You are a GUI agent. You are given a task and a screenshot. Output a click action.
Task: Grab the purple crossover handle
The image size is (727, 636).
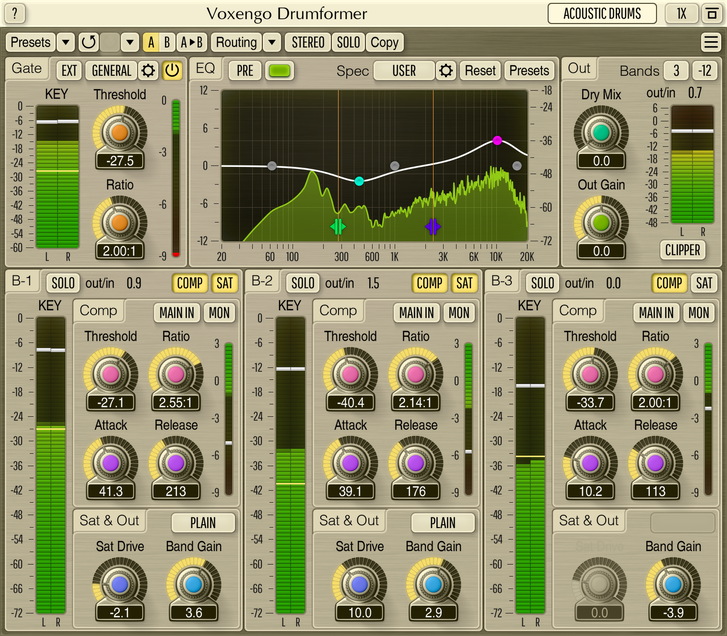[433, 227]
